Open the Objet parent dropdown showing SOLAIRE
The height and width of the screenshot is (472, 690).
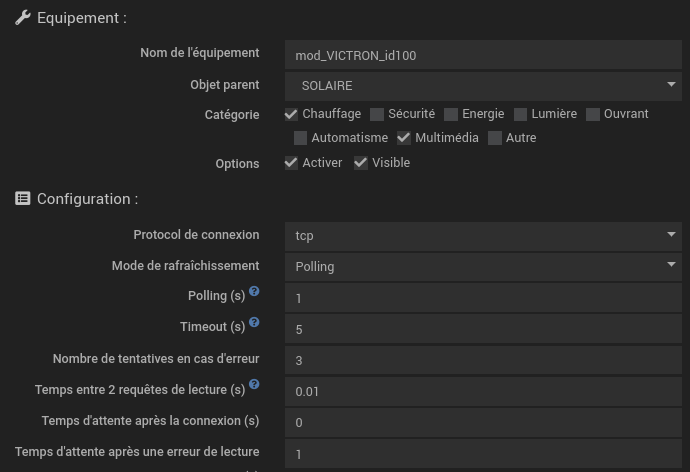click(x=482, y=86)
